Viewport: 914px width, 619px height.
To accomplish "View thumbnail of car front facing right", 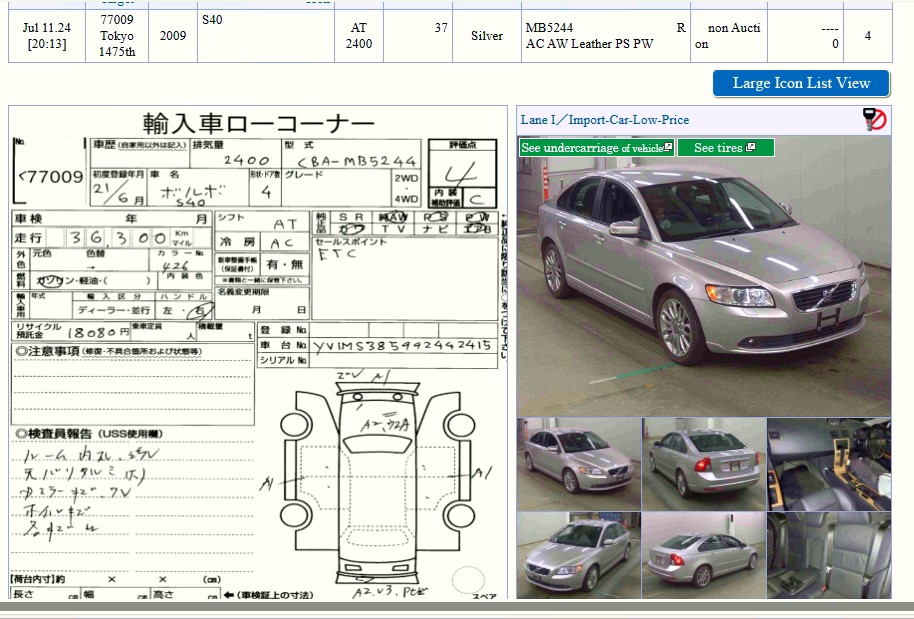I will click(579, 464).
